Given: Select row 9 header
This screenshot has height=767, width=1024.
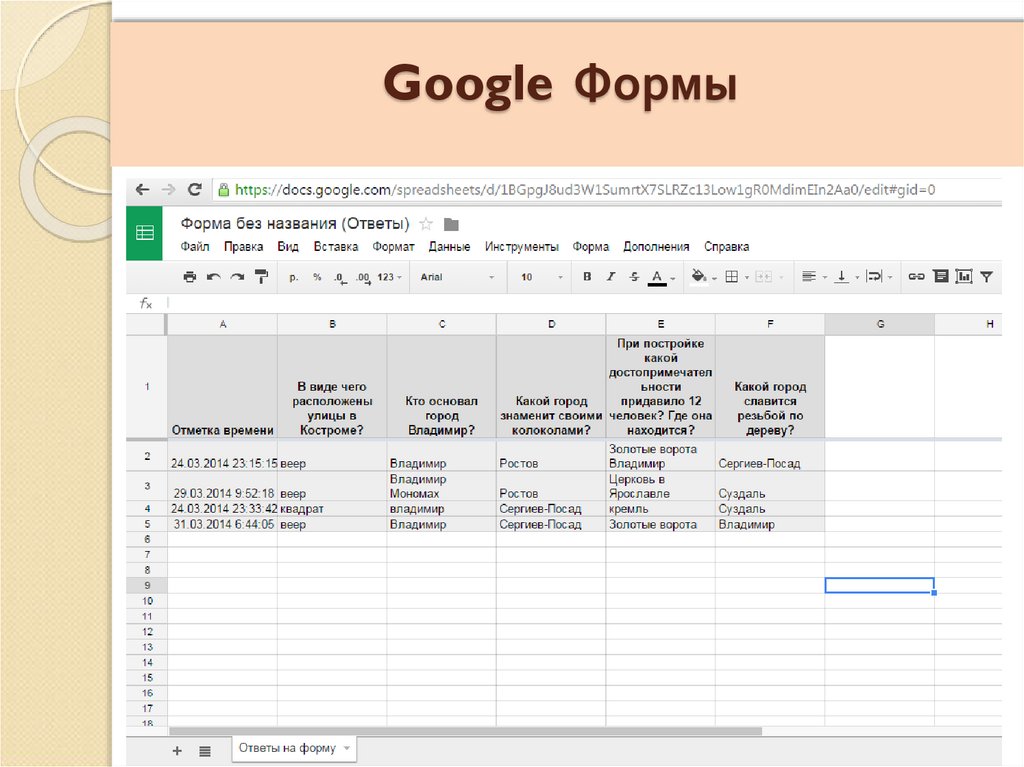Looking at the screenshot, I should click(x=147, y=585).
